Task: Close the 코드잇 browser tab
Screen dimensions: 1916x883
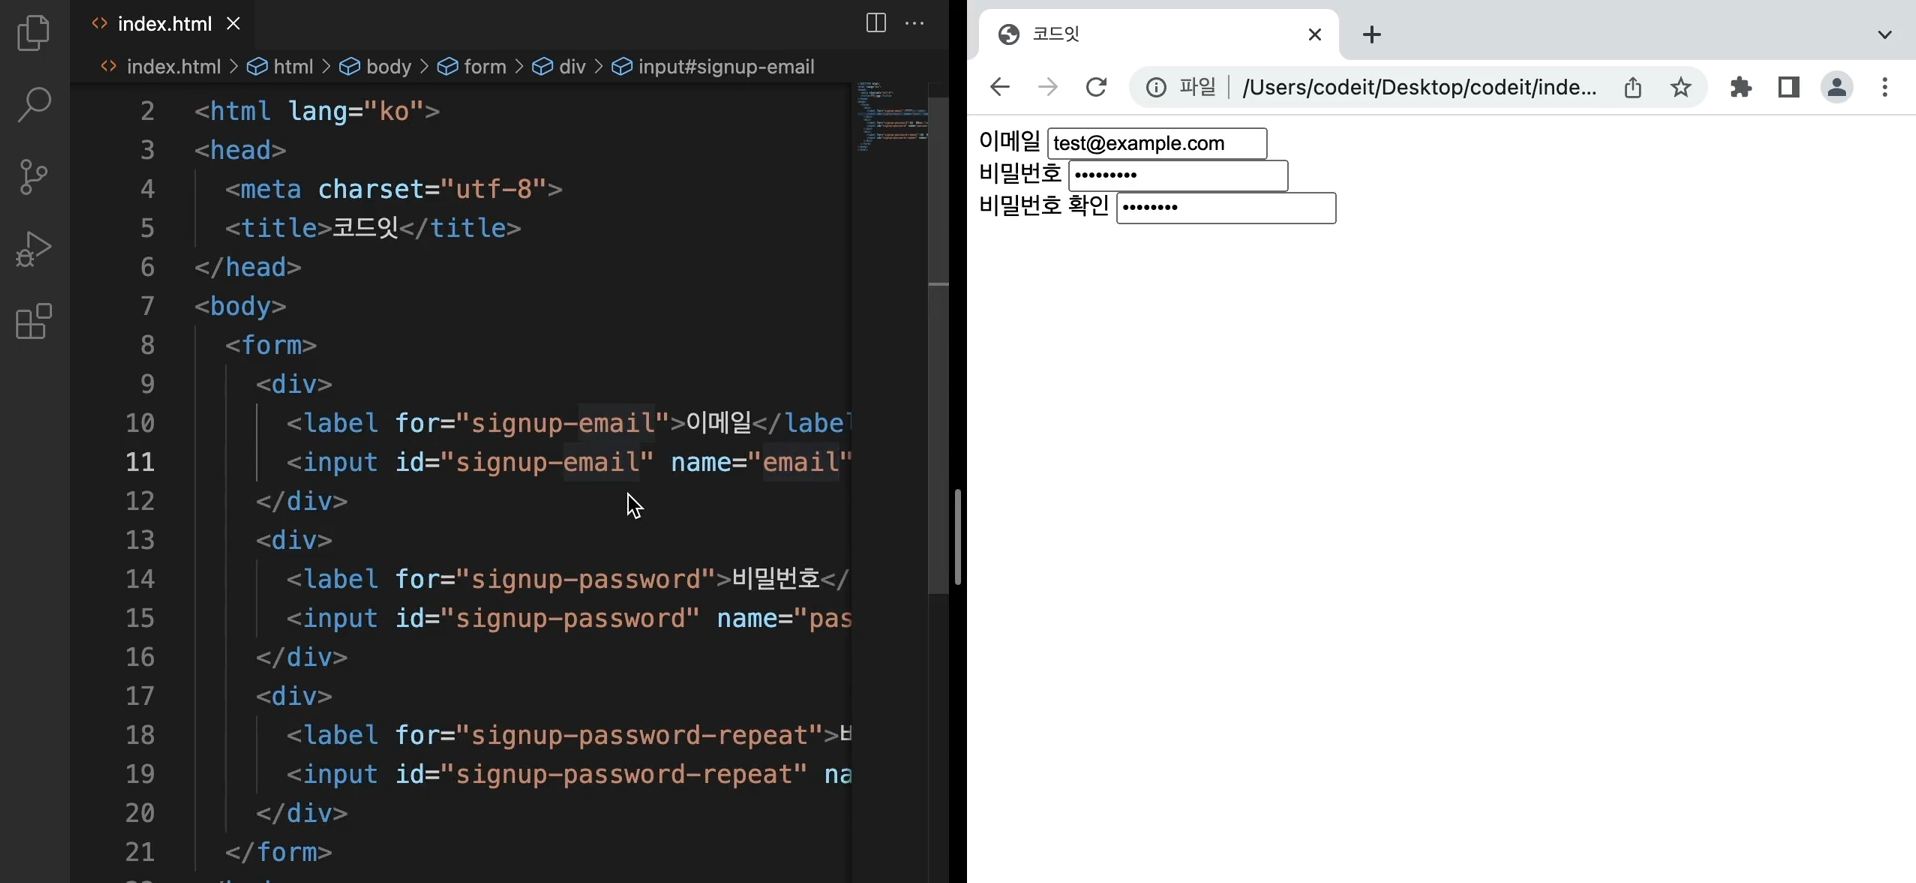Action: point(1315,34)
